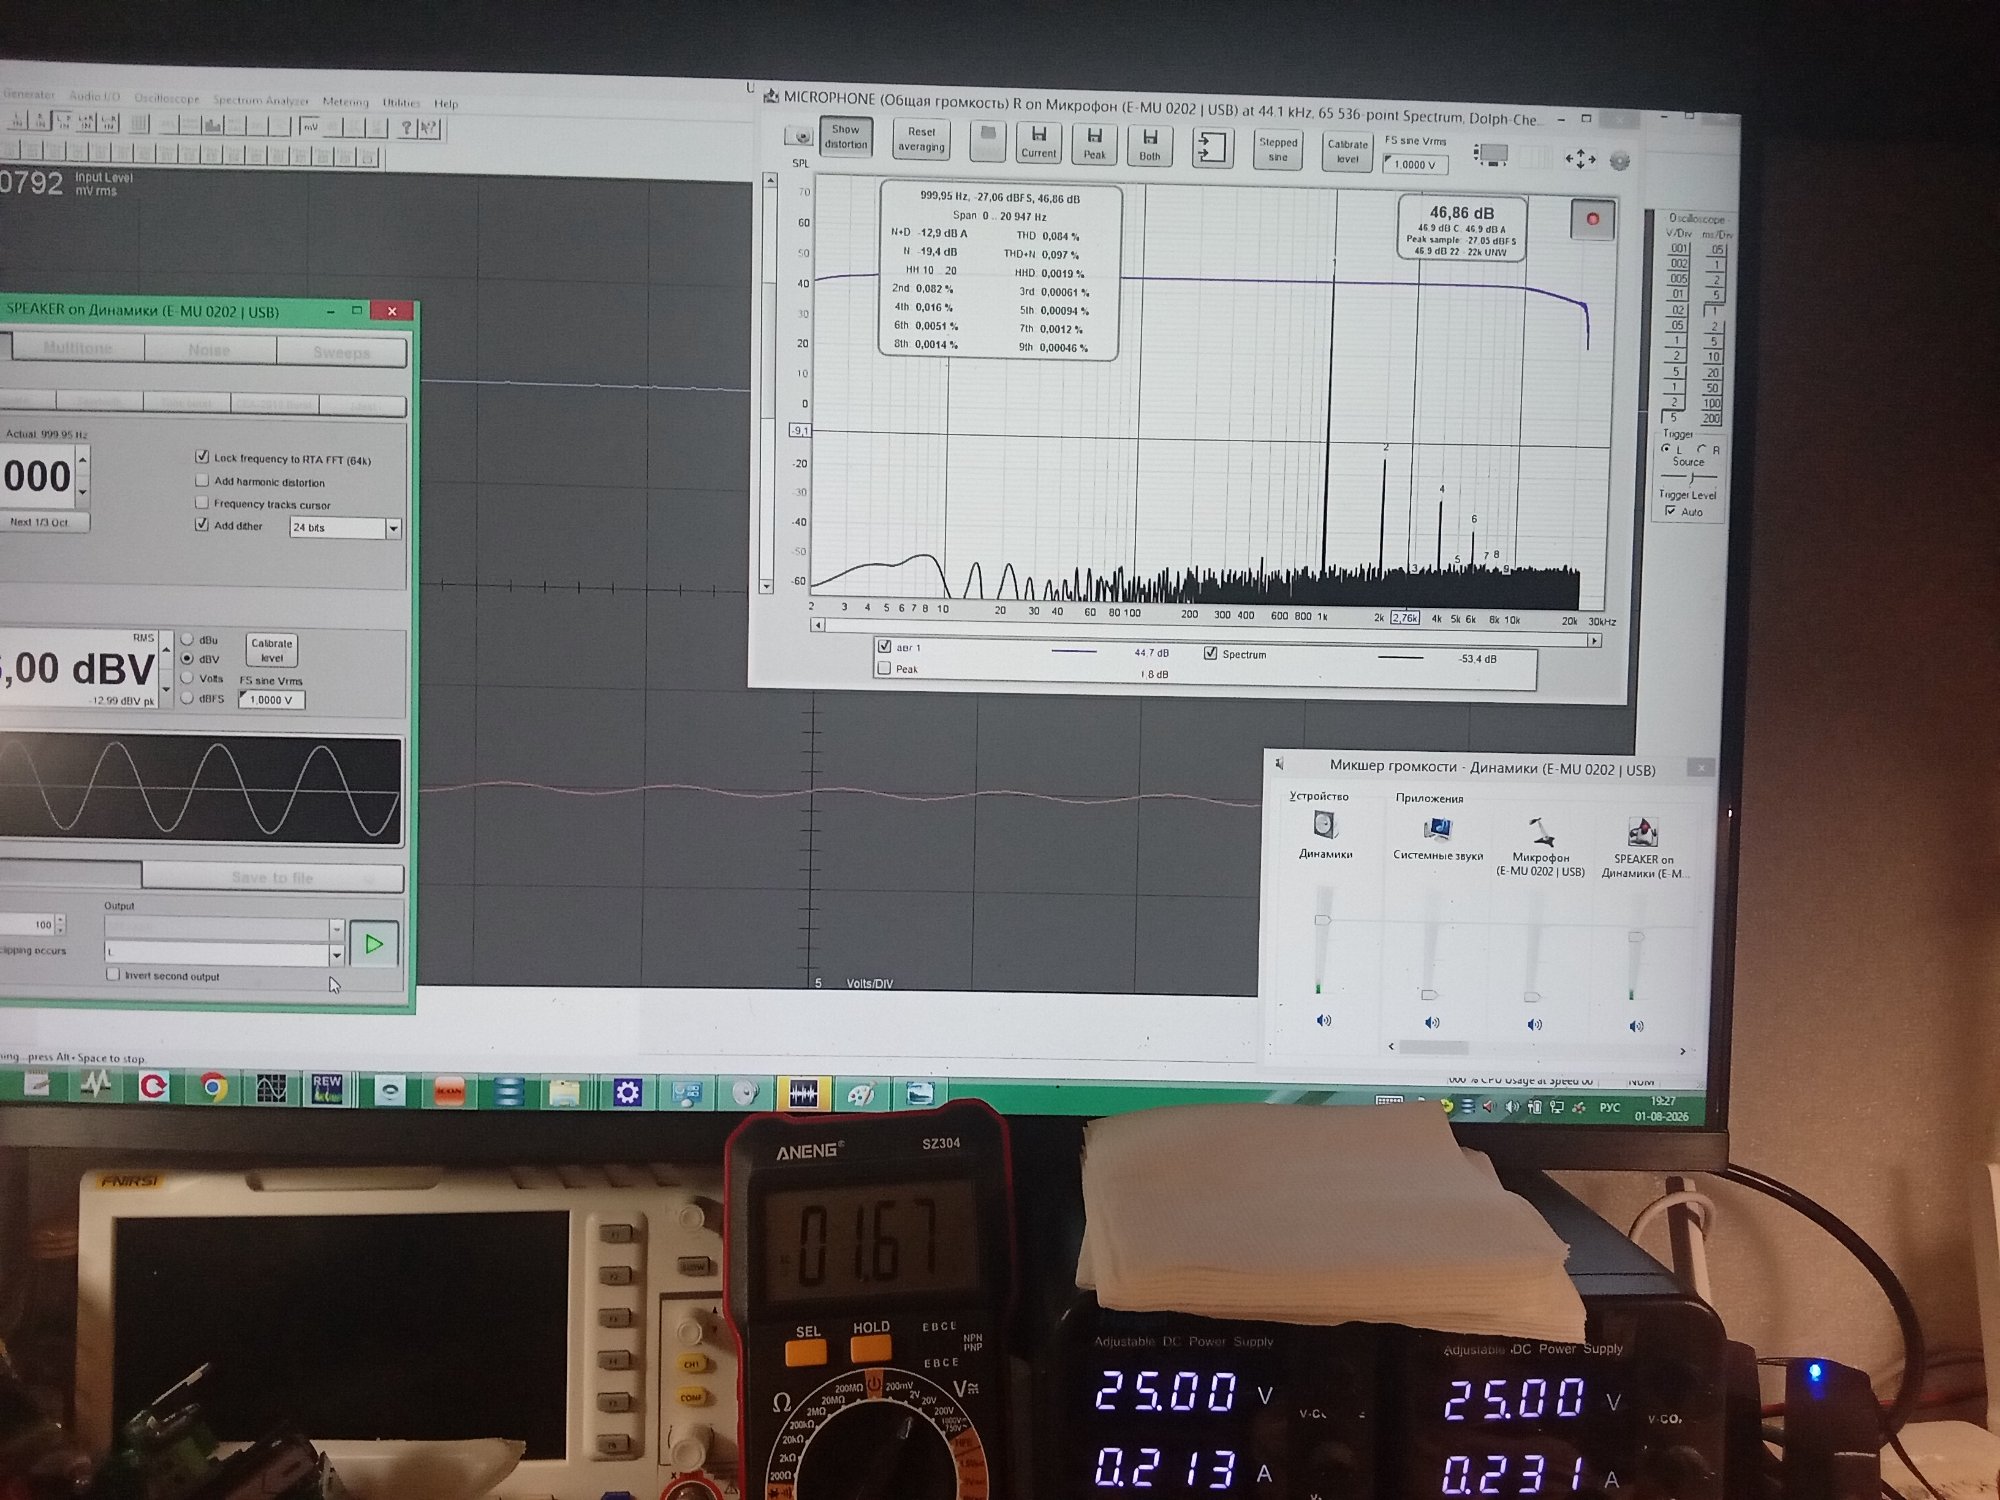
Task: Select the Volts level unit radio button
Action: [x=187, y=678]
